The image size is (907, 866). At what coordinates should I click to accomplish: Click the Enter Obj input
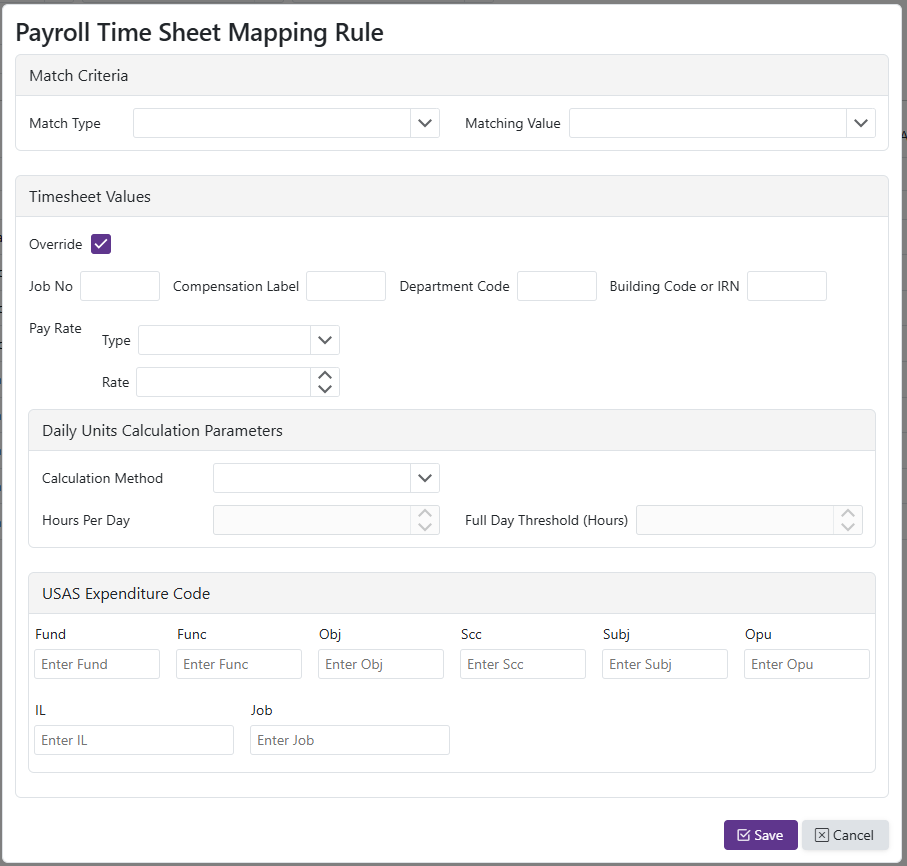pos(381,664)
